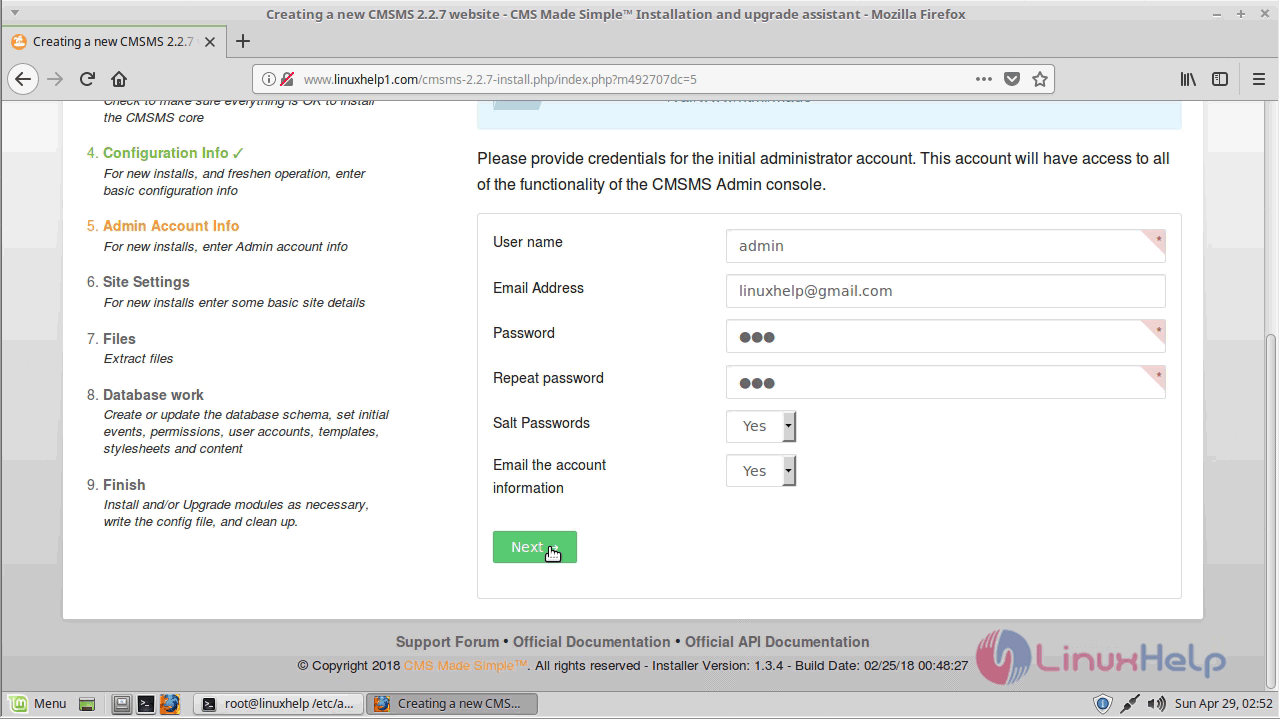Select the Creating a new CMSMS browser tab
The image size is (1280, 720).
coord(112,41)
